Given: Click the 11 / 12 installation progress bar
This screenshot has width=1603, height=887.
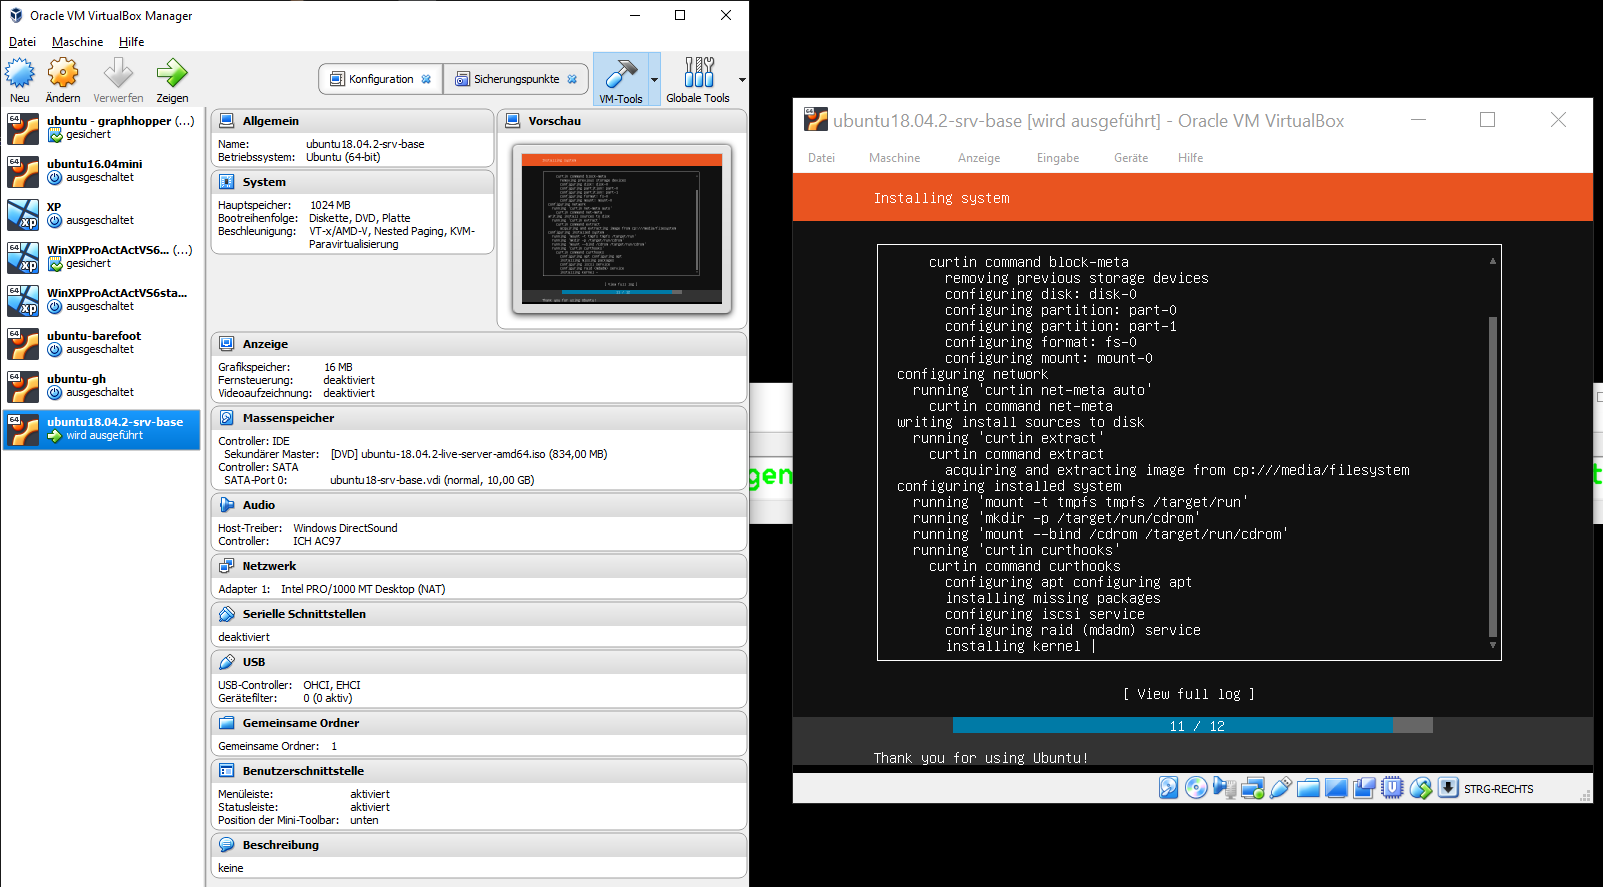Looking at the screenshot, I should coord(1193,726).
